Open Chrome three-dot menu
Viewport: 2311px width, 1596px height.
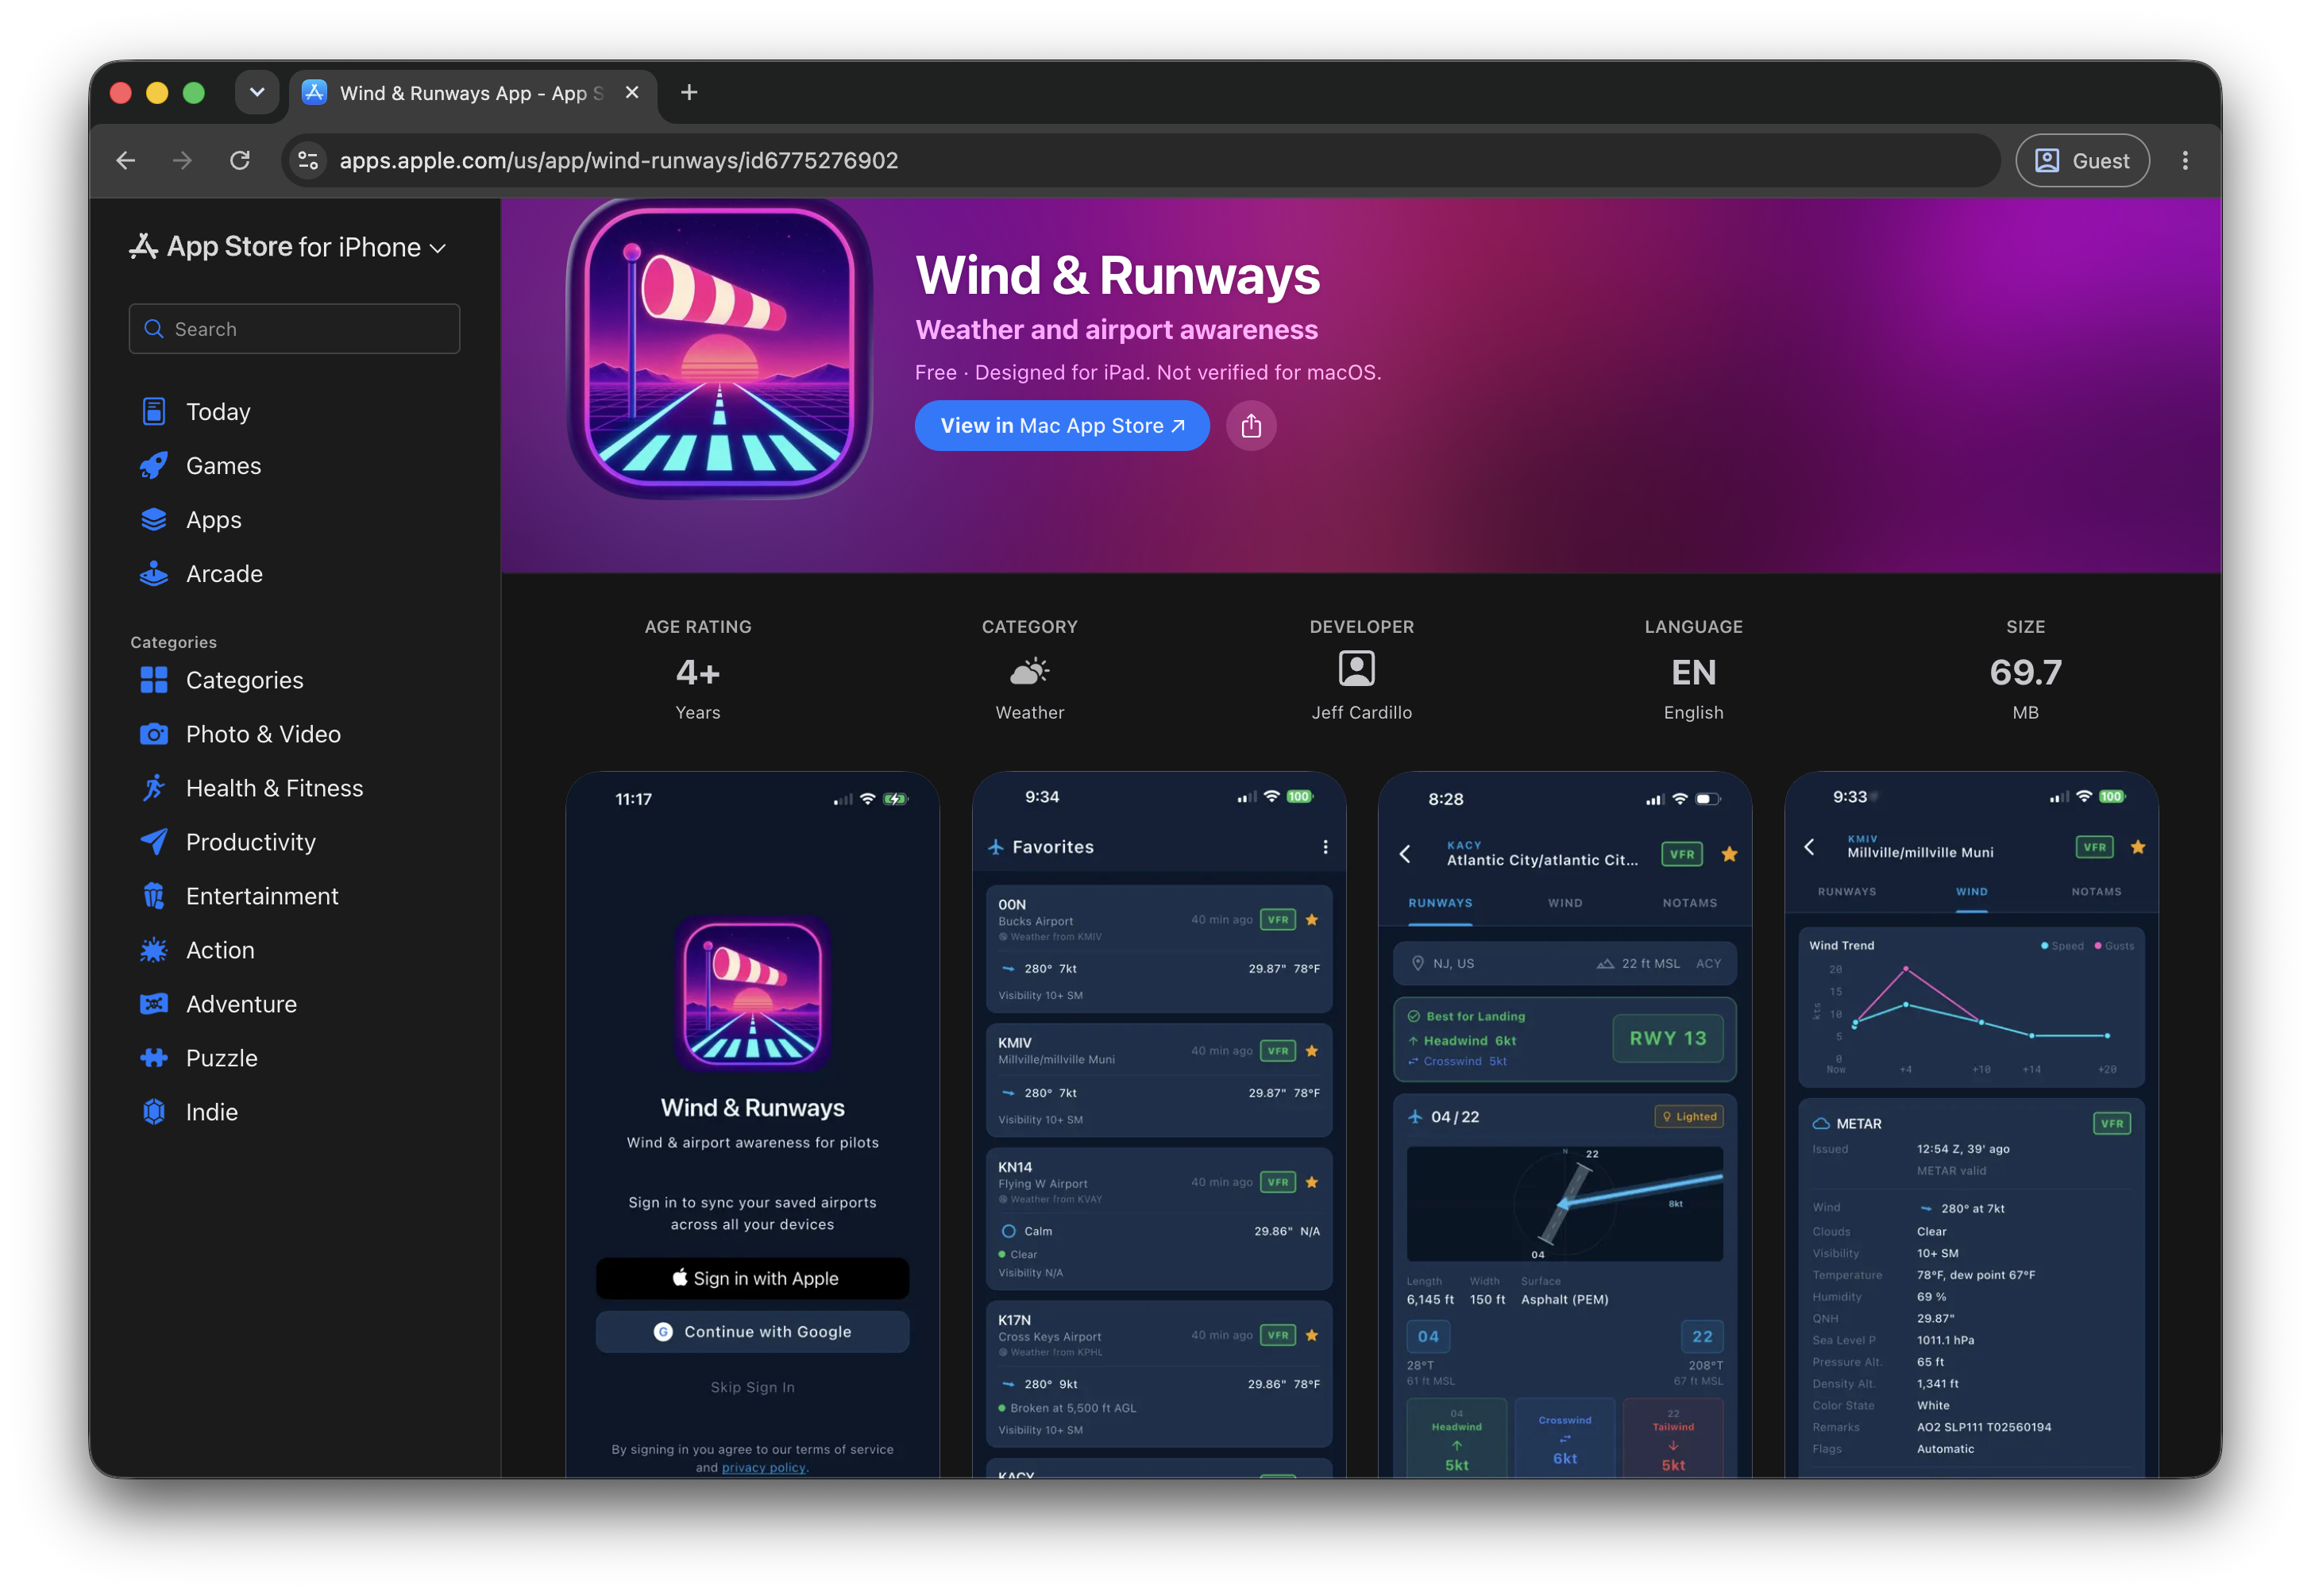coord(2184,160)
